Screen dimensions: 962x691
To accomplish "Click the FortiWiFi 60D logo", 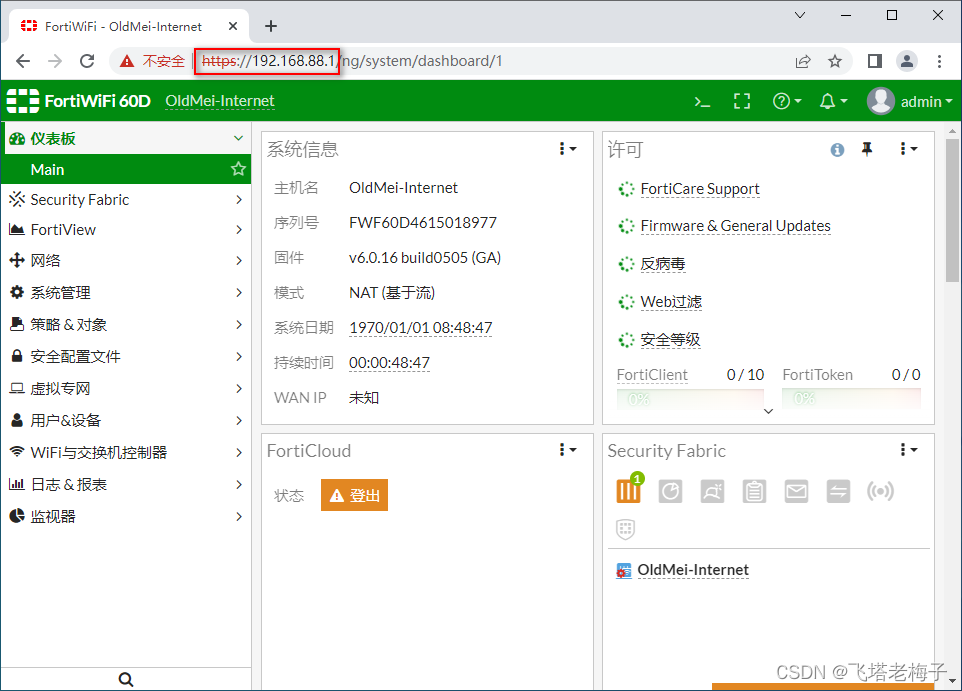I will pos(79,101).
